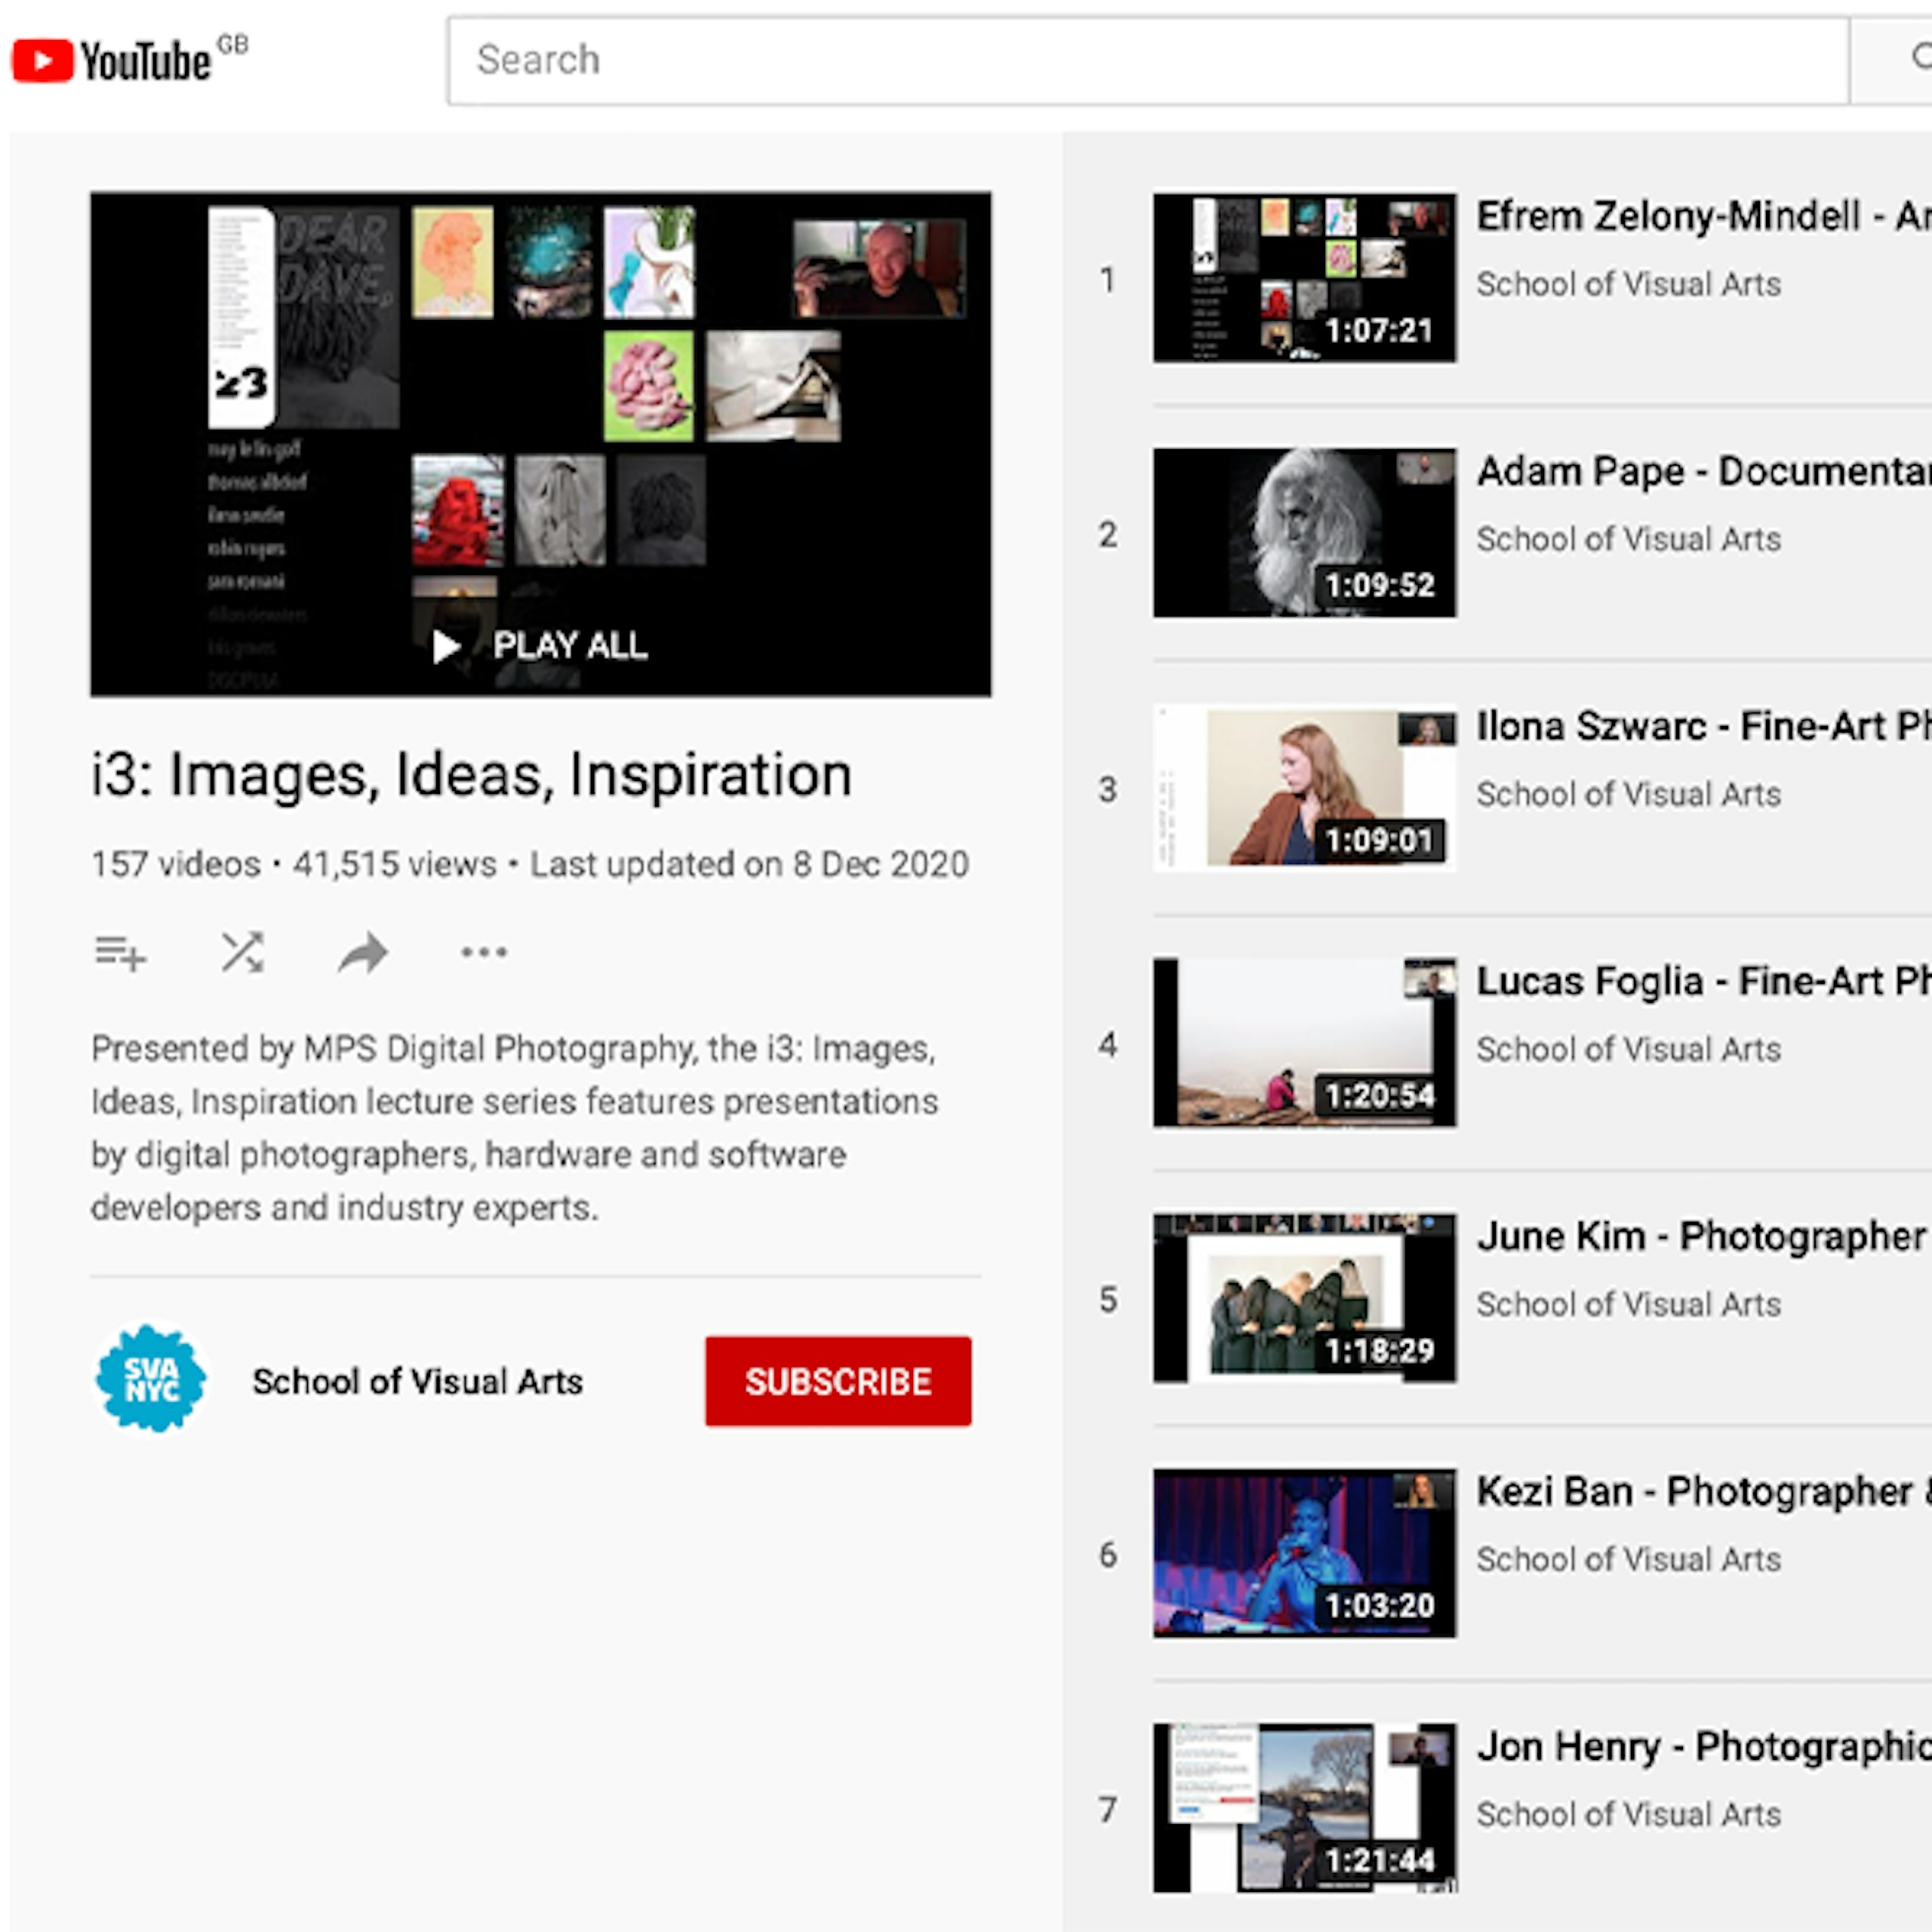Click the 1:20:54 duration badge

pyautogui.click(x=1379, y=1095)
